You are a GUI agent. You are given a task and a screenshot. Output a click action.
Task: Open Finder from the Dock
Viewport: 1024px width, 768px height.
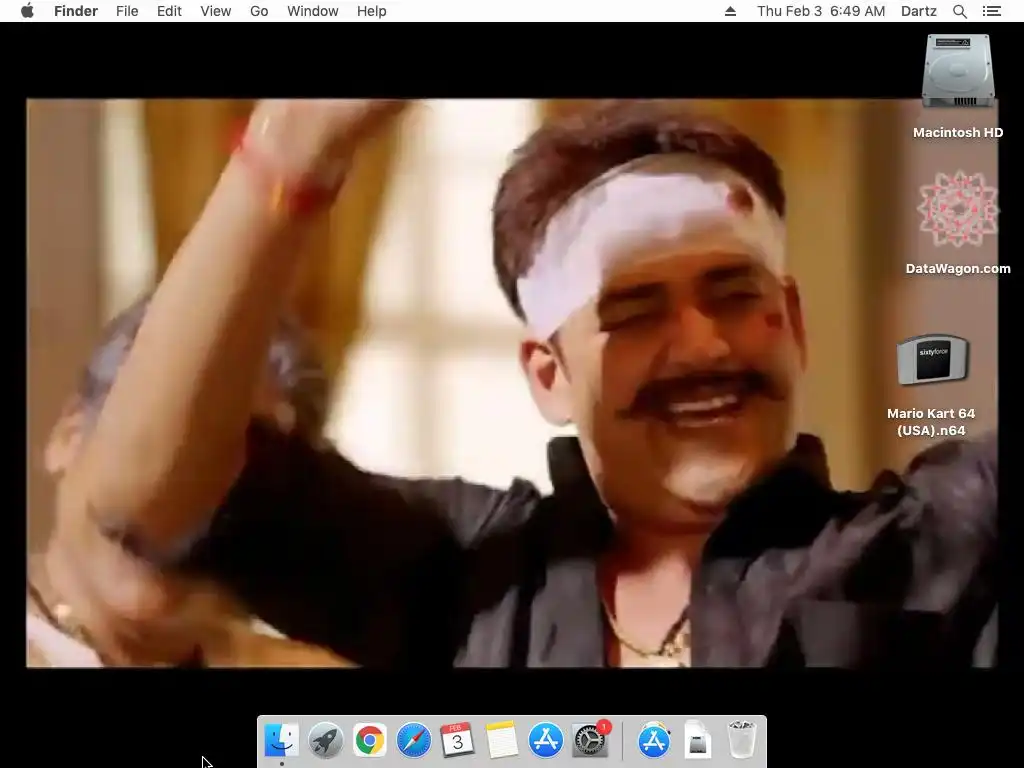click(x=281, y=741)
